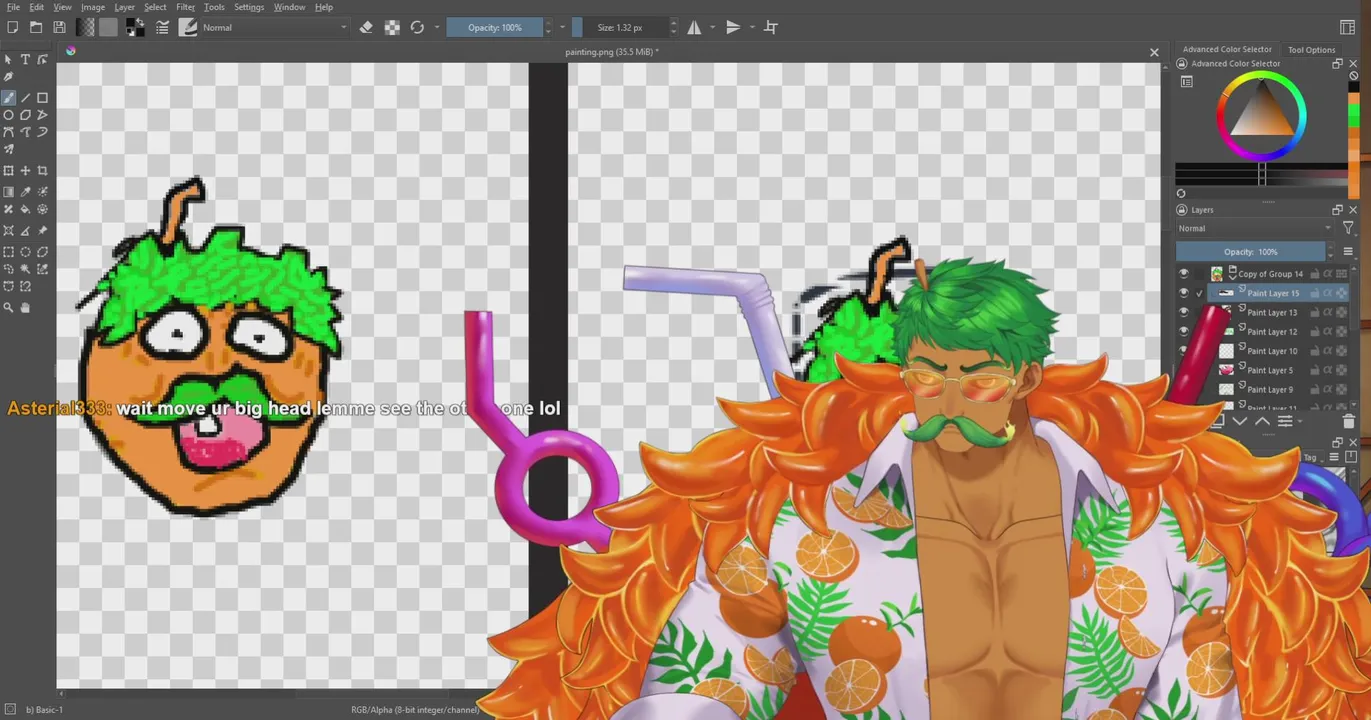Select the Ellipse shape tool
The image size is (1371, 720).
pos(9,115)
